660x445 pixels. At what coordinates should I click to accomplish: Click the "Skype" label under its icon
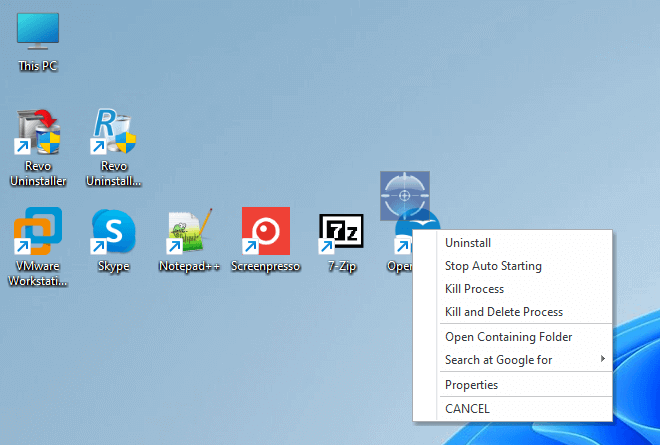tap(113, 267)
